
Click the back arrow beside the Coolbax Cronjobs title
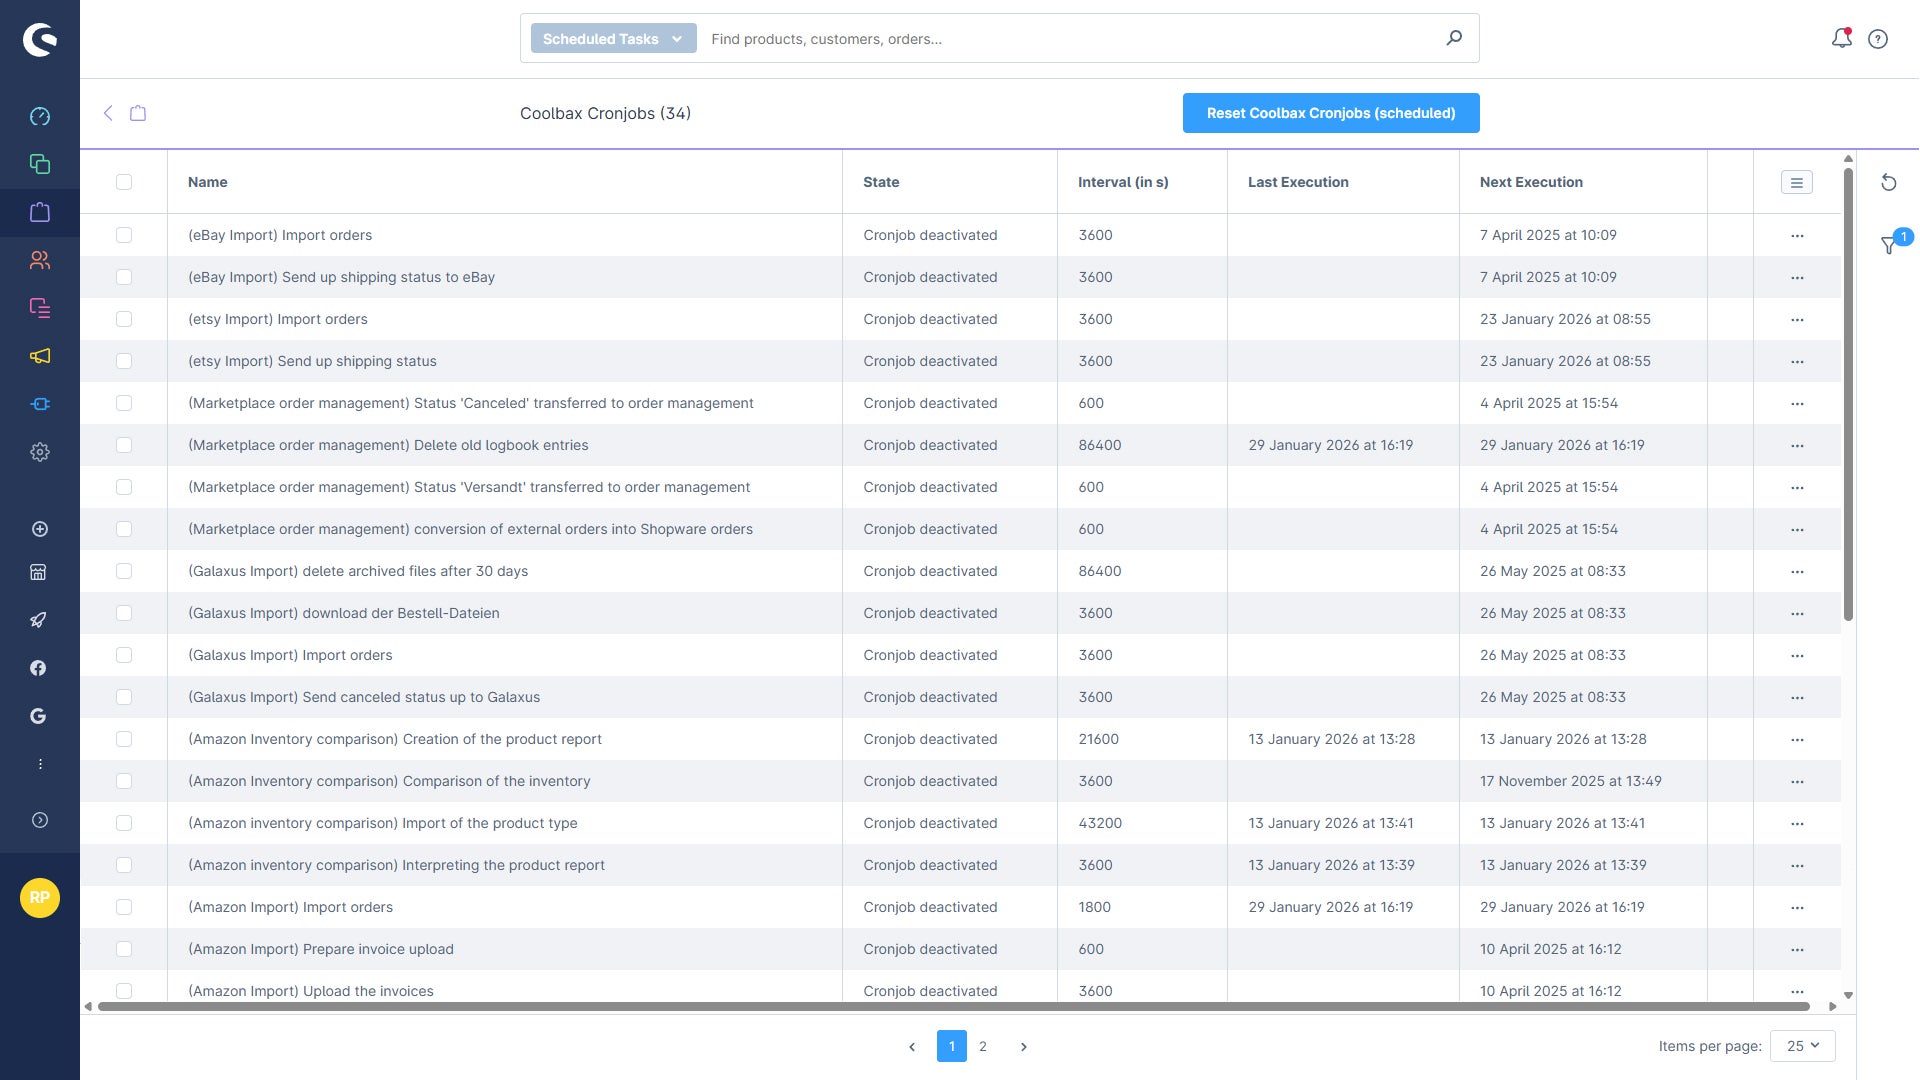pos(108,113)
